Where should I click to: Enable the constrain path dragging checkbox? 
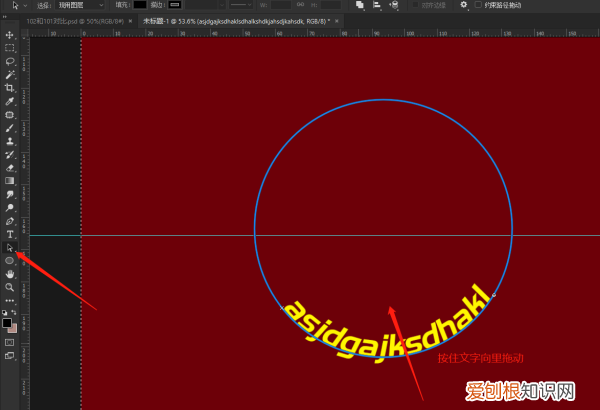pyautogui.click(x=478, y=5)
